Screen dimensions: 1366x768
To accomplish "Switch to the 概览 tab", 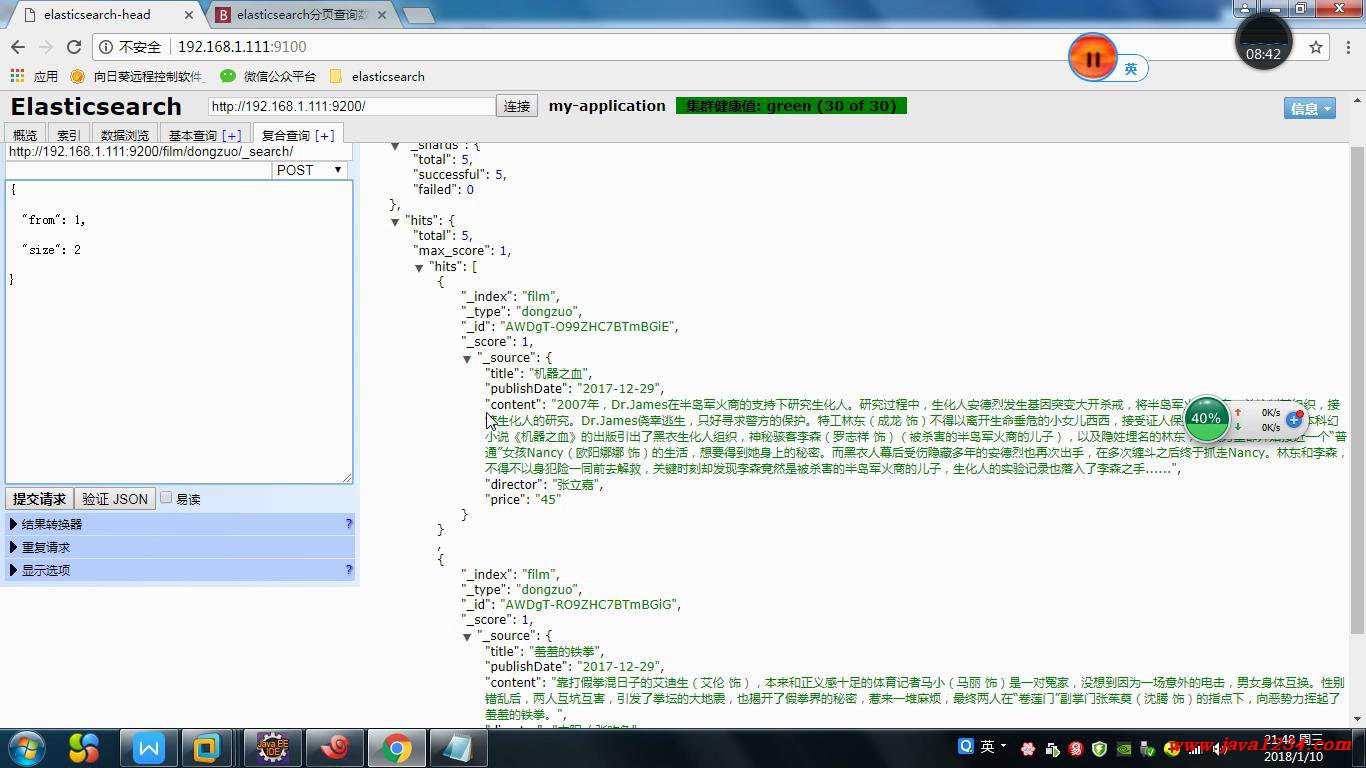I will tap(25, 135).
